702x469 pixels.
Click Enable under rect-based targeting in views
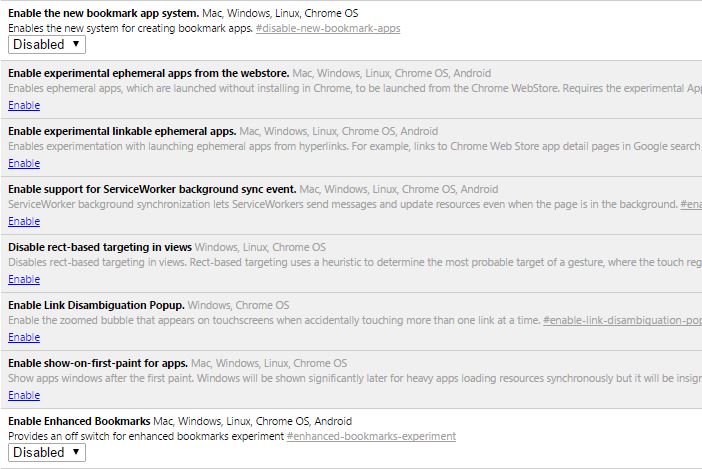click(x=24, y=279)
